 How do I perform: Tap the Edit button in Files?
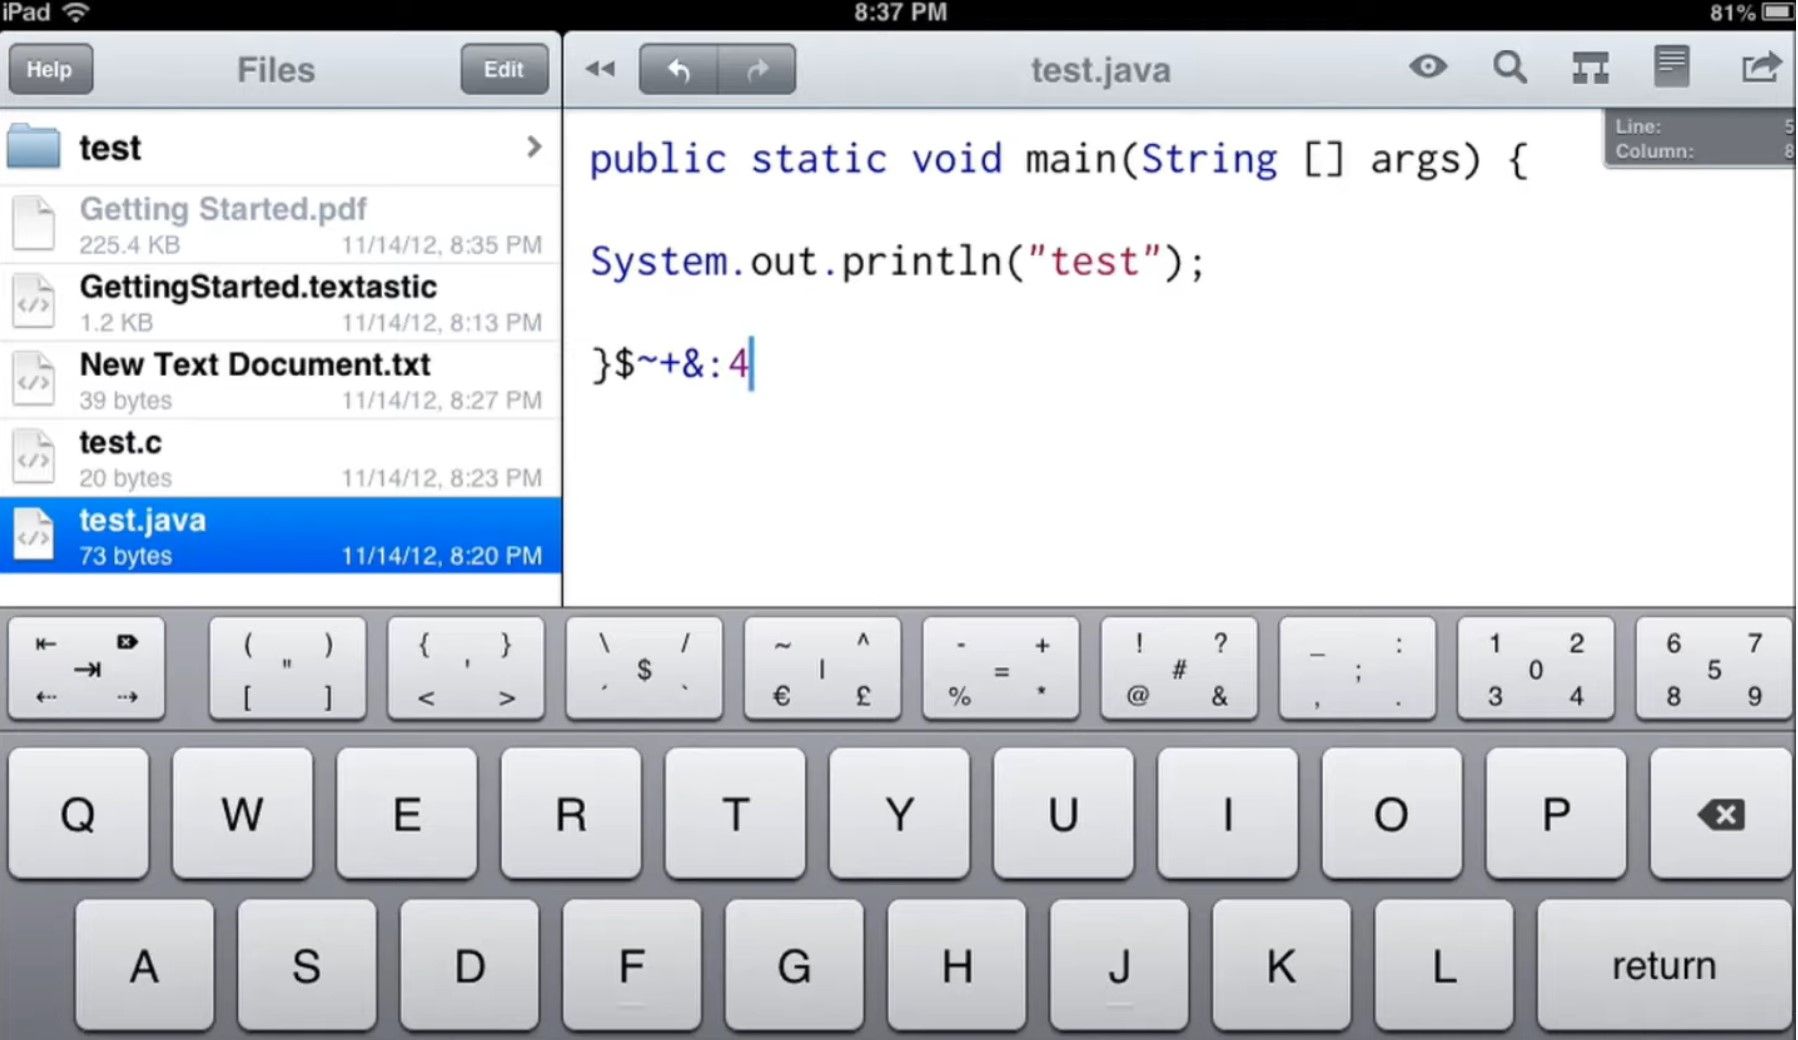pos(503,69)
